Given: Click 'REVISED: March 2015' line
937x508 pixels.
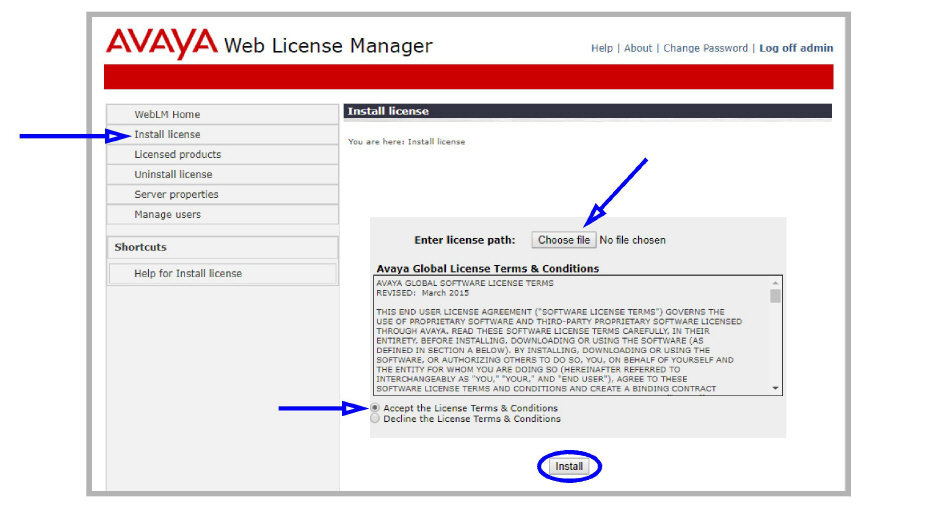Looking at the screenshot, I should tap(422, 293).
